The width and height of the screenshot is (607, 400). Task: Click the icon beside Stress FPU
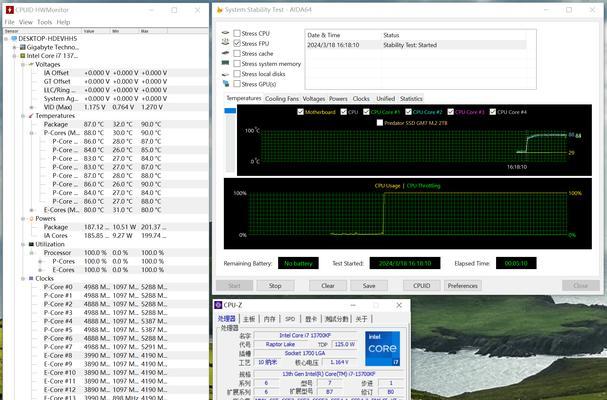pyautogui.click(x=226, y=43)
